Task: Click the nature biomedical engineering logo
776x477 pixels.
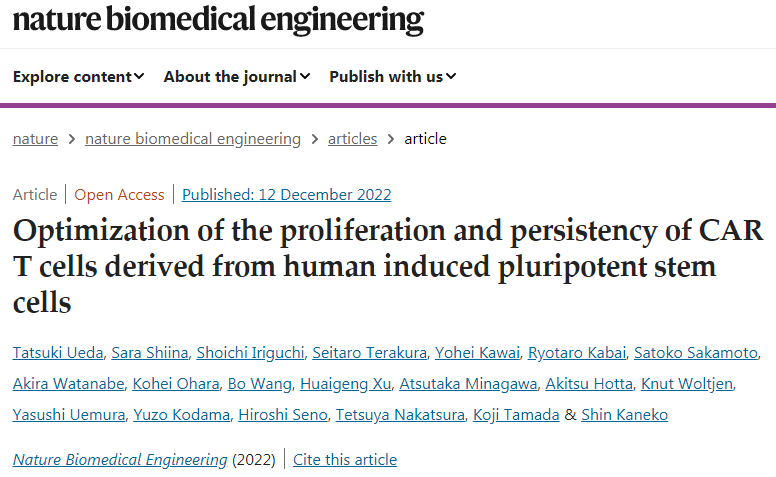Action: [x=218, y=19]
